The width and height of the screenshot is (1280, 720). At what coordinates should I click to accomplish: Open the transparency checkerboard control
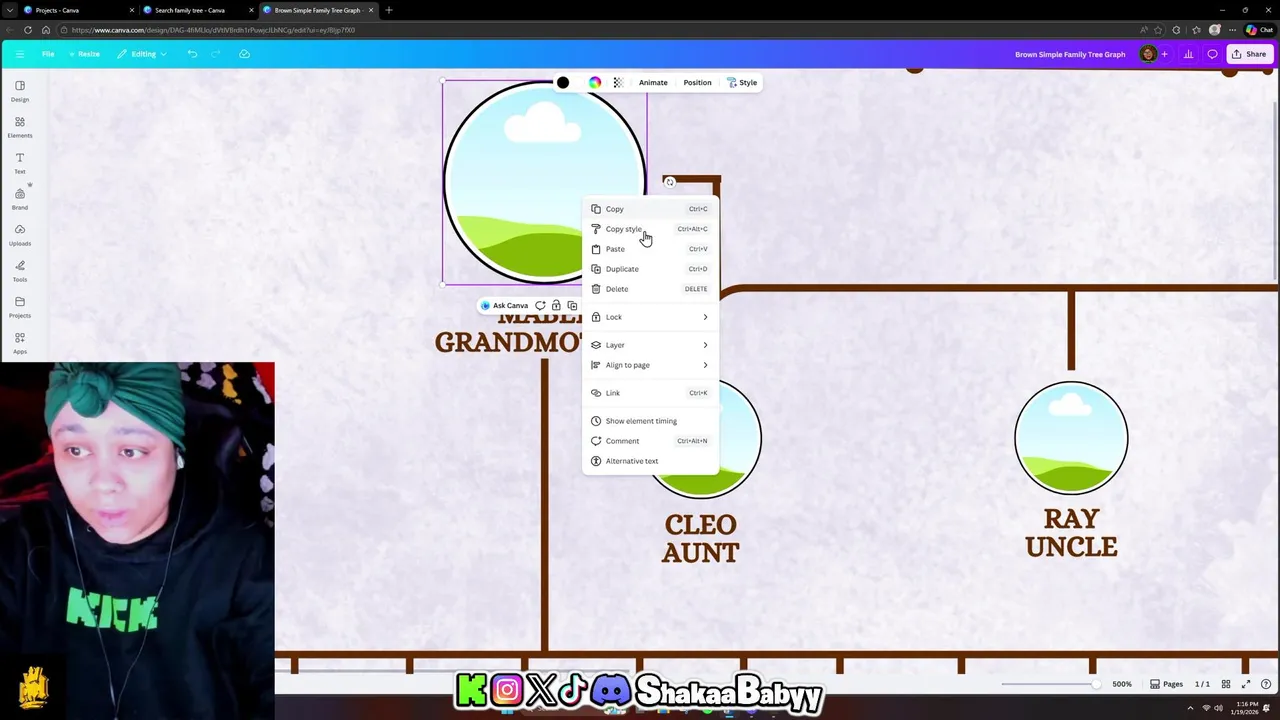617,83
